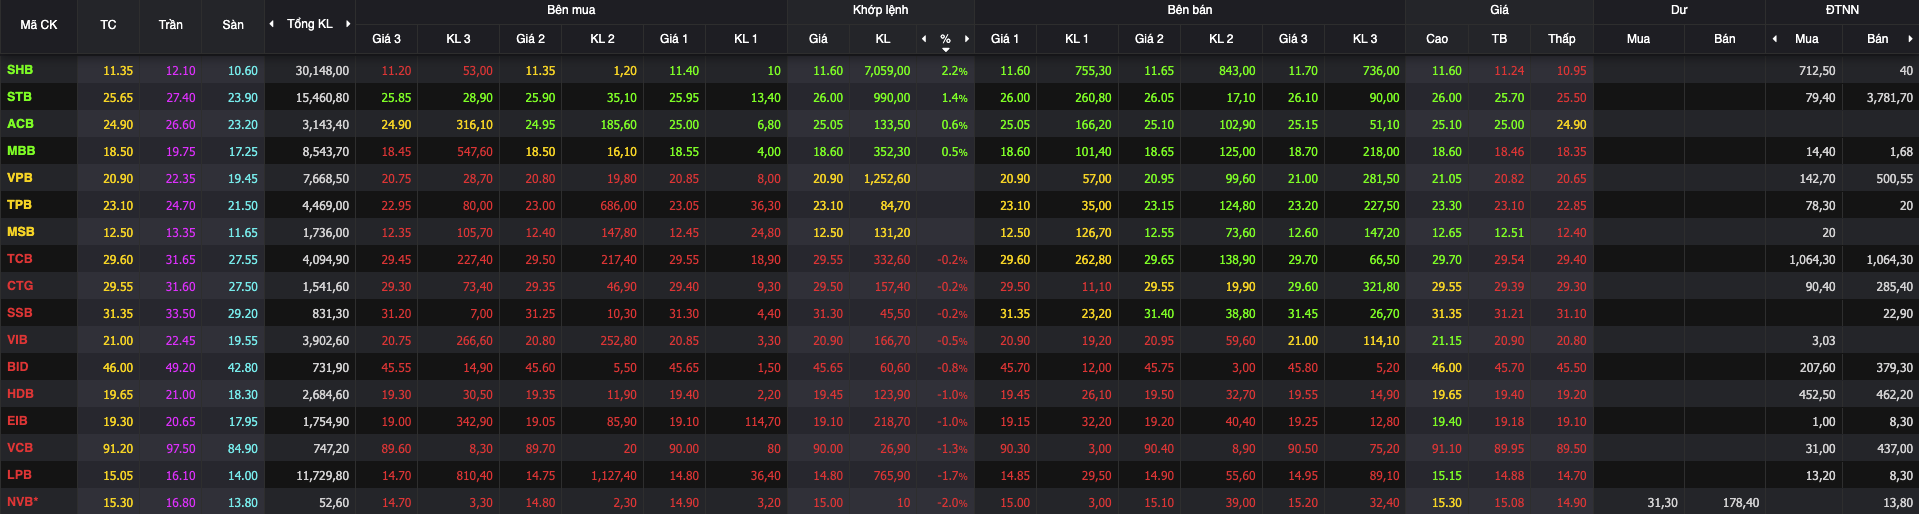Click the Dư group header
1919x514 pixels.
pyautogui.click(x=1679, y=10)
